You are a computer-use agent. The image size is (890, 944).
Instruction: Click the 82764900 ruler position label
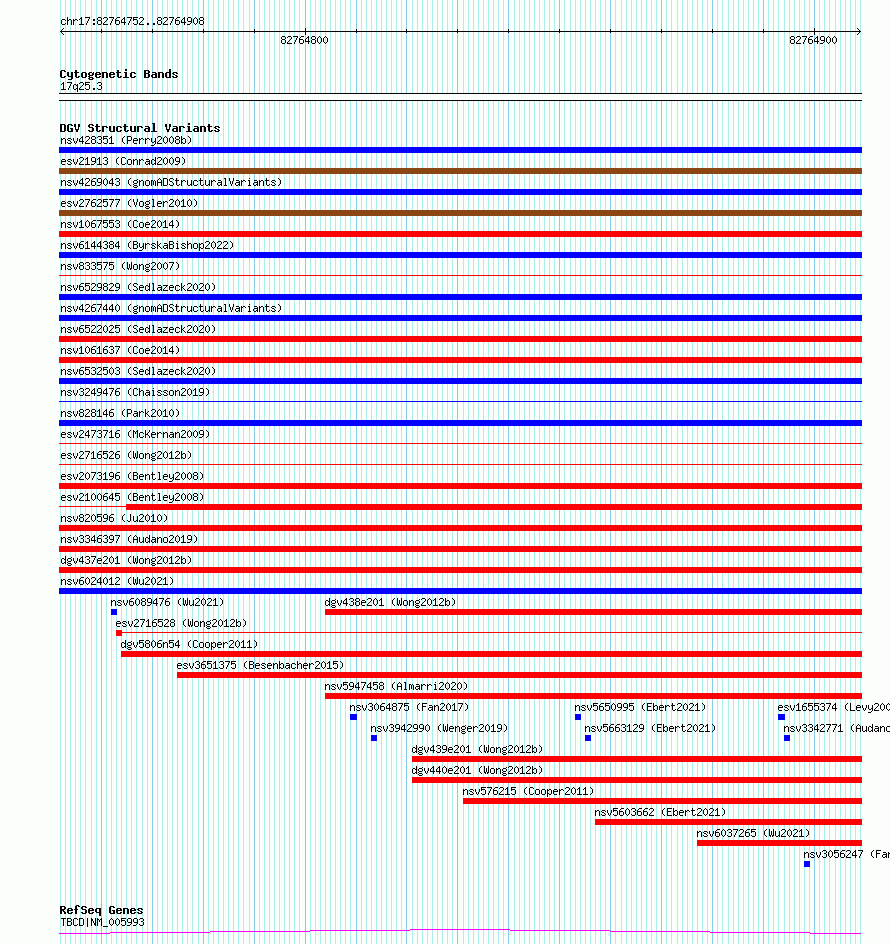click(813, 40)
